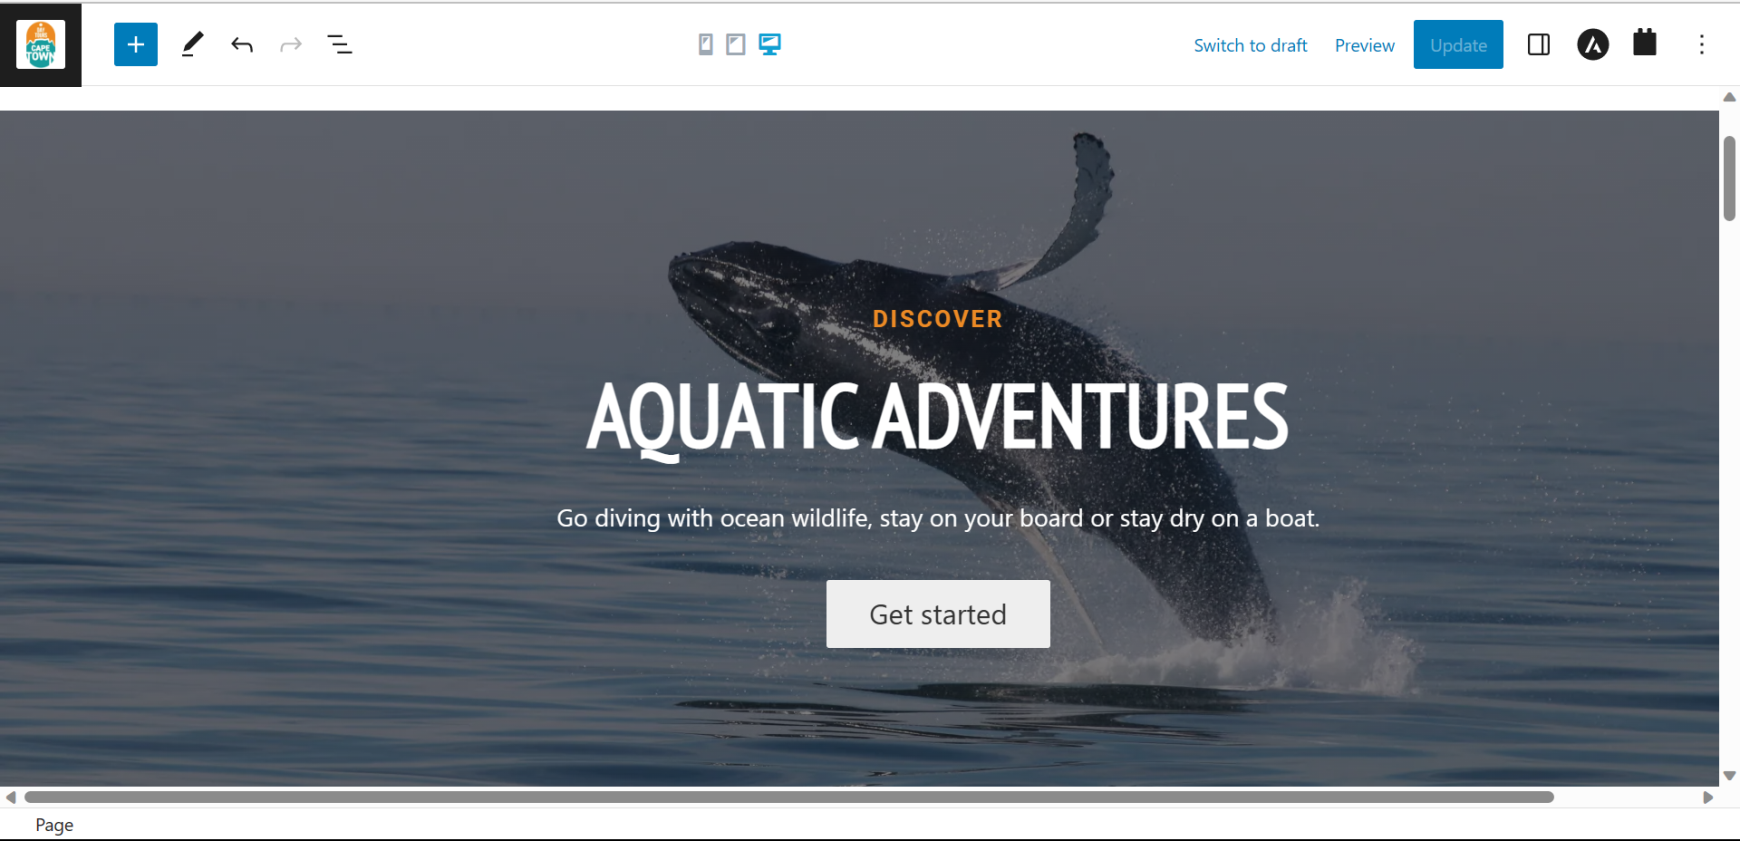Click Switch to draft link

click(x=1250, y=45)
